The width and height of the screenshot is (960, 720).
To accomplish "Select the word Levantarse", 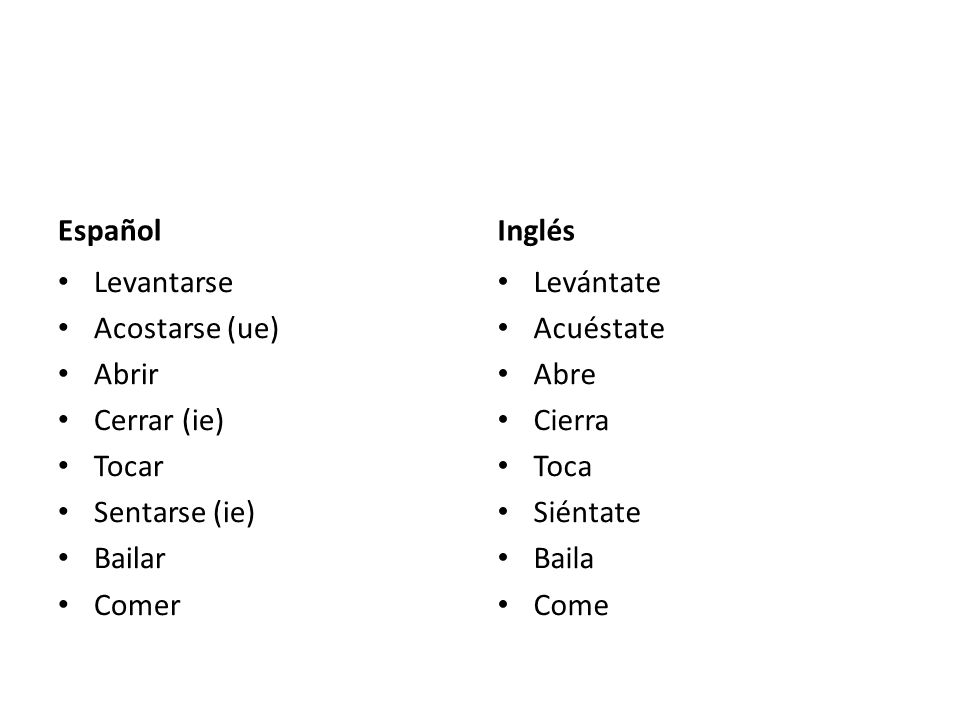I will (x=163, y=283).
